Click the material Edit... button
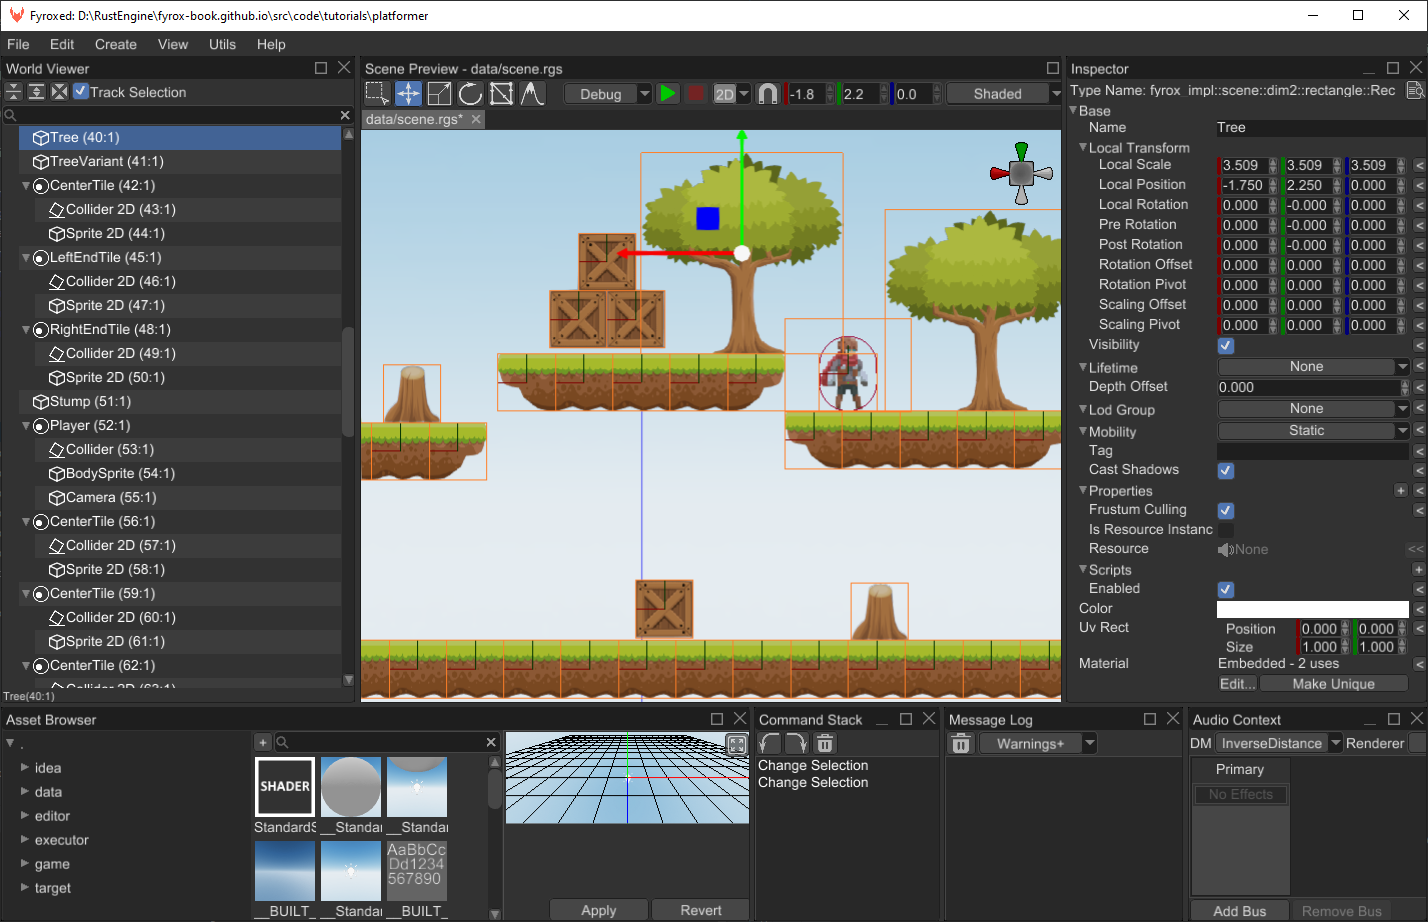The image size is (1428, 922). click(x=1237, y=684)
